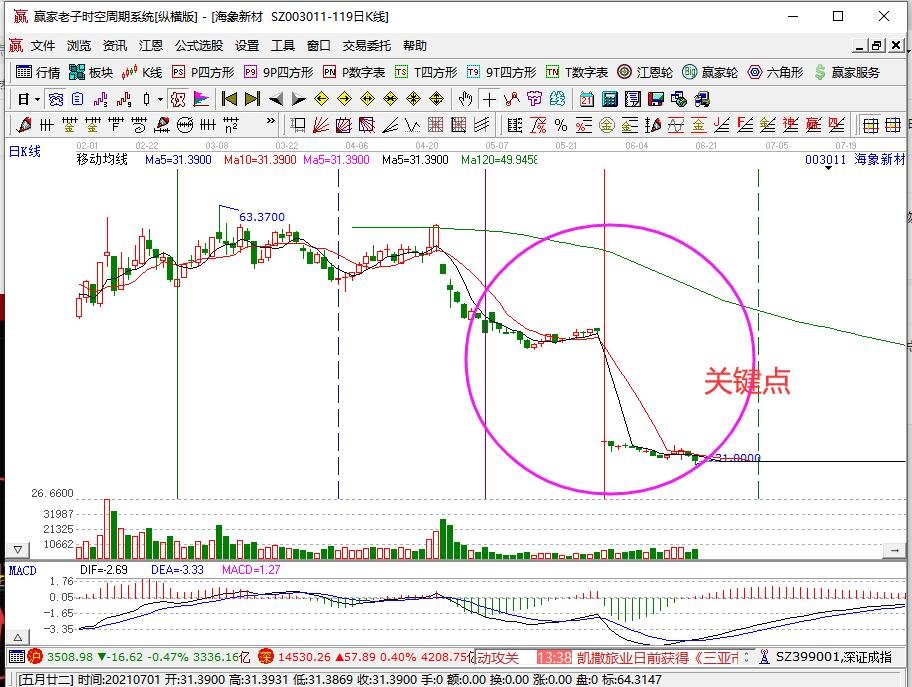Open the 设置 menu
Image resolution: width=912 pixels, height=687 pixels.
(x=247, y=45)
